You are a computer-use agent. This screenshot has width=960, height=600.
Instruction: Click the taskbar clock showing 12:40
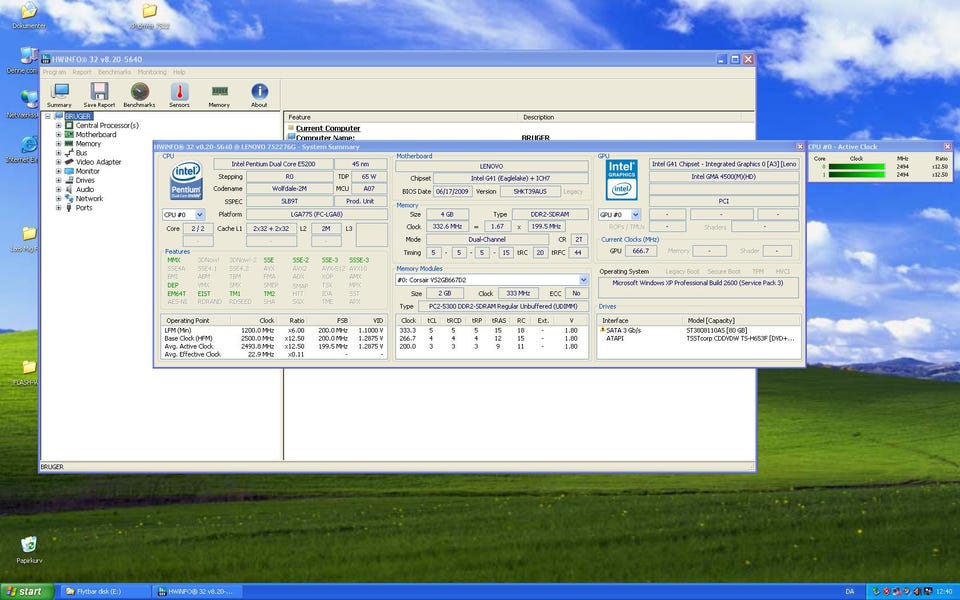pyautogui.click(x=943, y=591)
